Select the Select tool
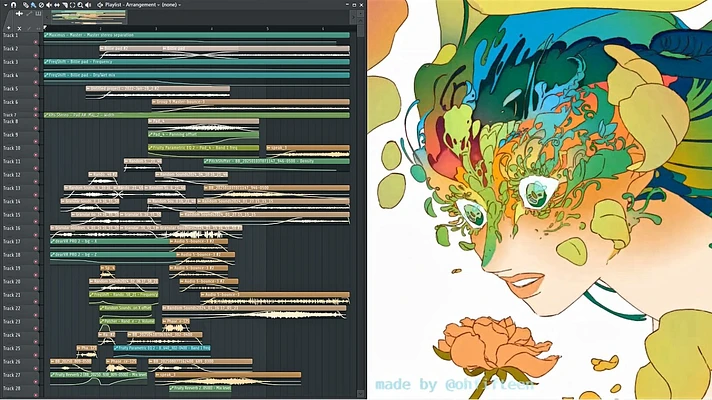Screen dimensions: 712x400 click(72, 5)
